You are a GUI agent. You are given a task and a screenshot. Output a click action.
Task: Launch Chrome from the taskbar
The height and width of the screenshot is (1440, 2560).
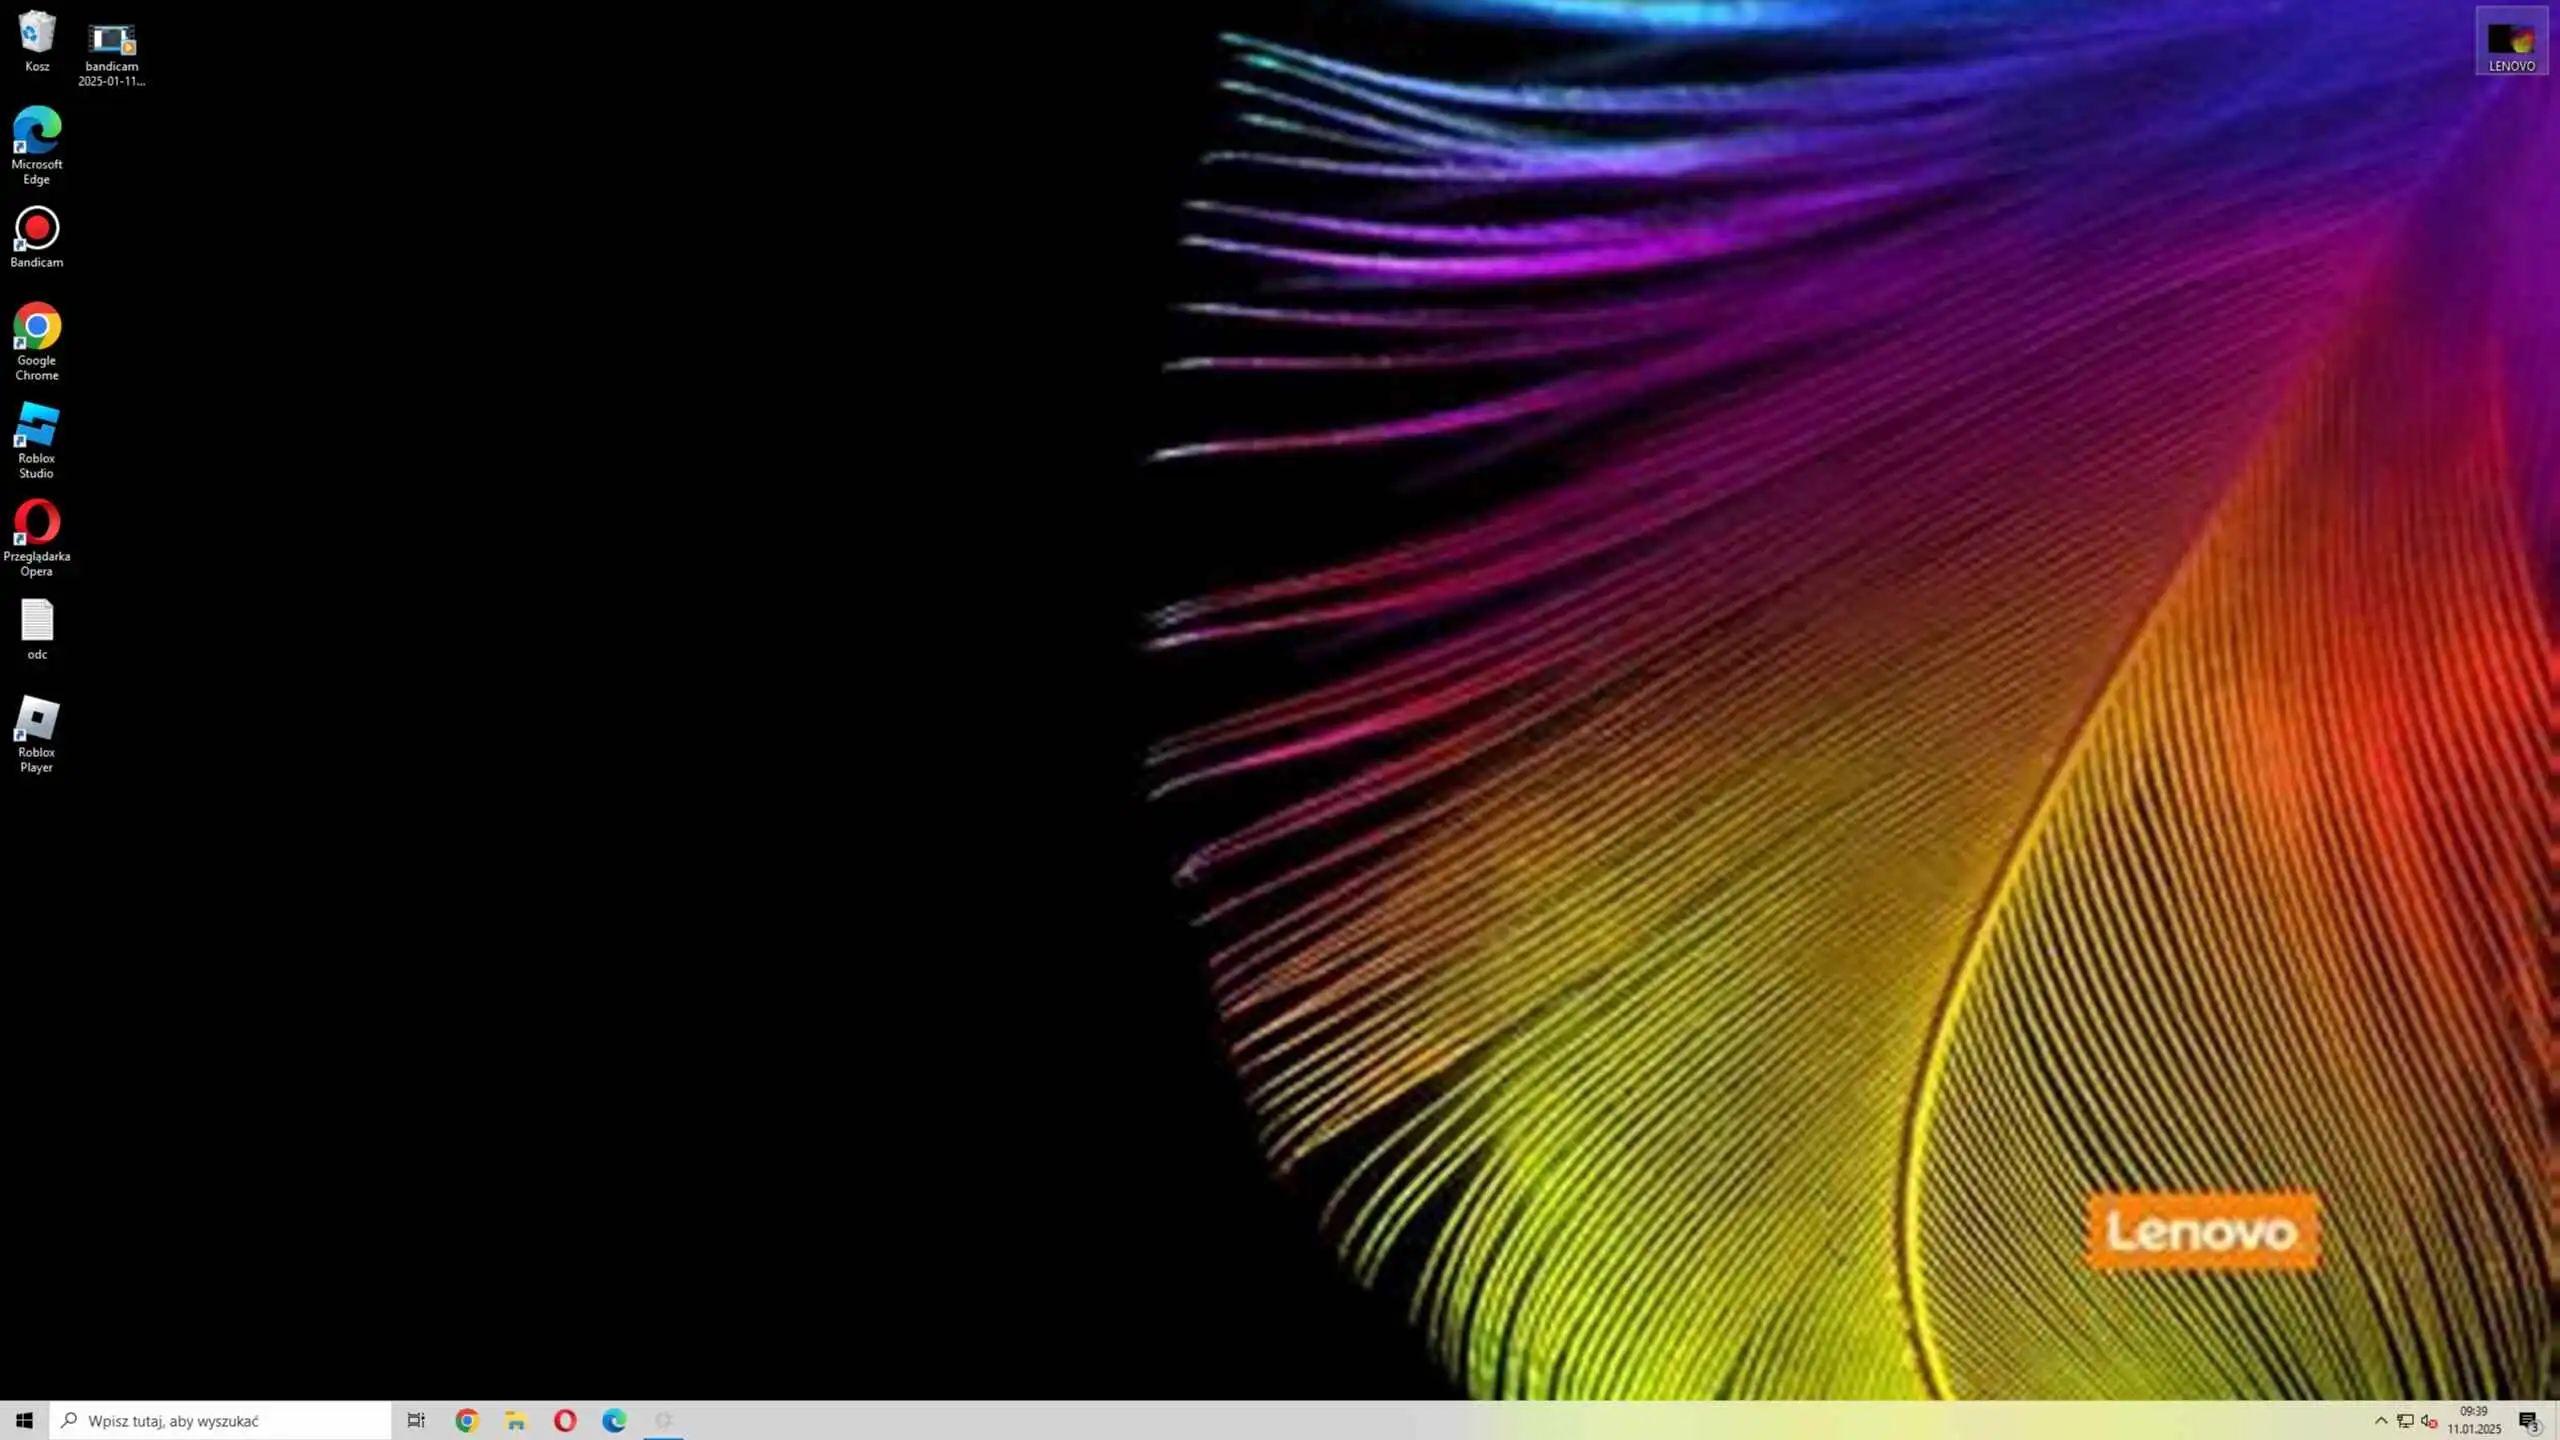tap(466, 1420)
